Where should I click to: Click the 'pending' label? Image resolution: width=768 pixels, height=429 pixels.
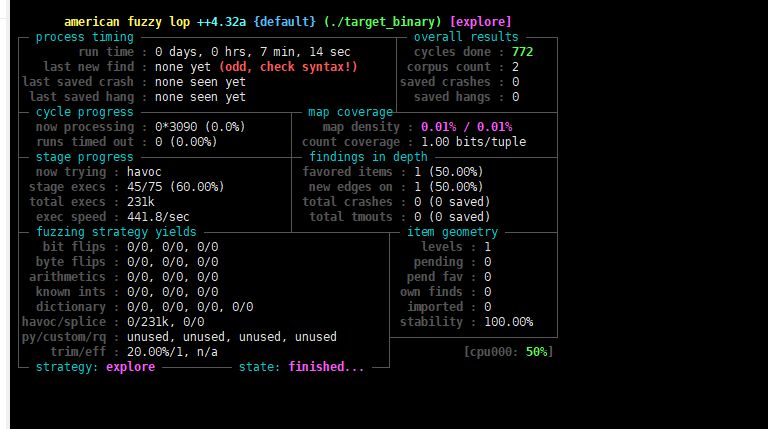pos(438,262)
